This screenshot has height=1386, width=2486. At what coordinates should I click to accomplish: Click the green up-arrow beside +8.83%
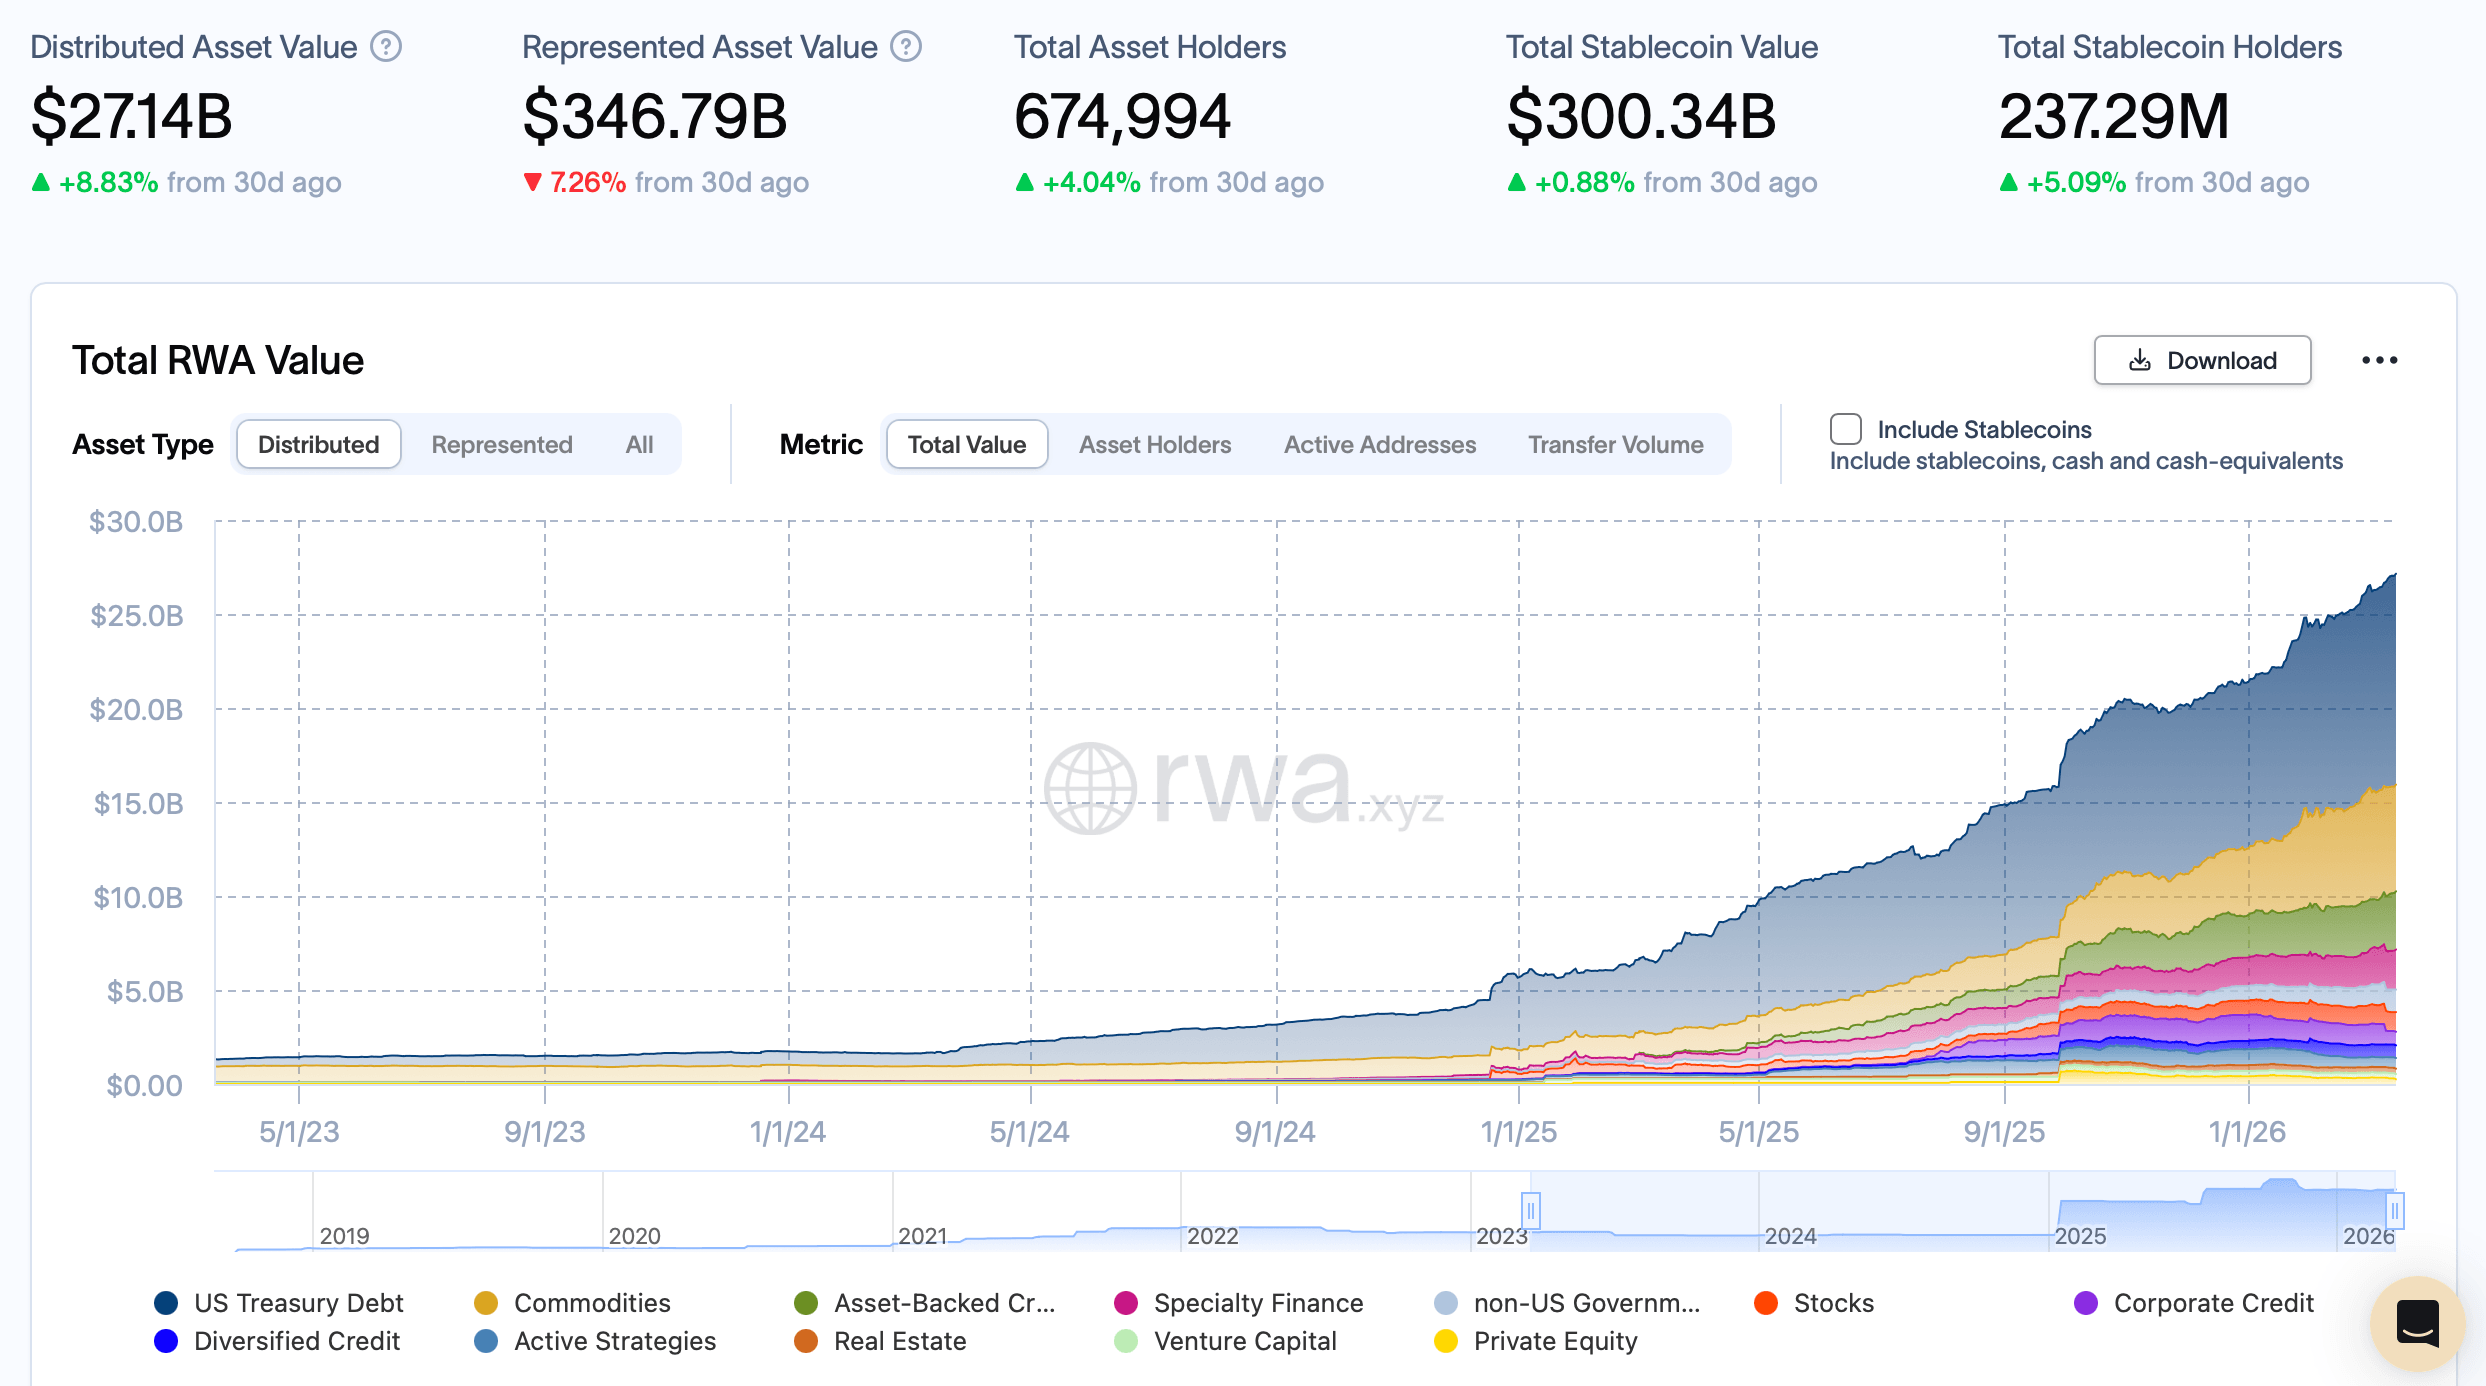tap(39, 182)
